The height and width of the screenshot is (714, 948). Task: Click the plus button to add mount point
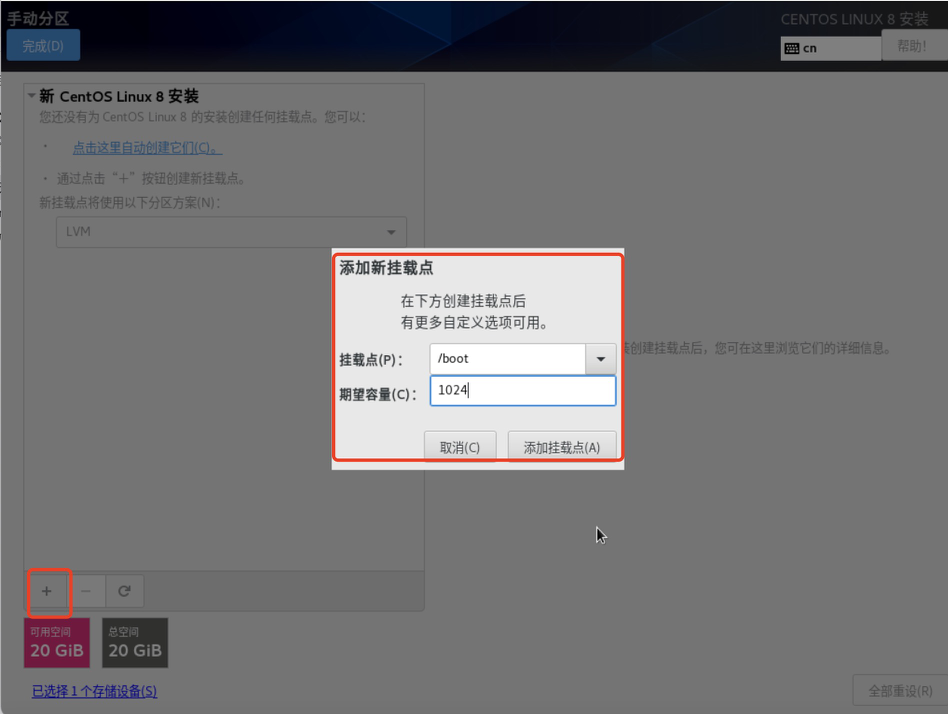point(47,591)
